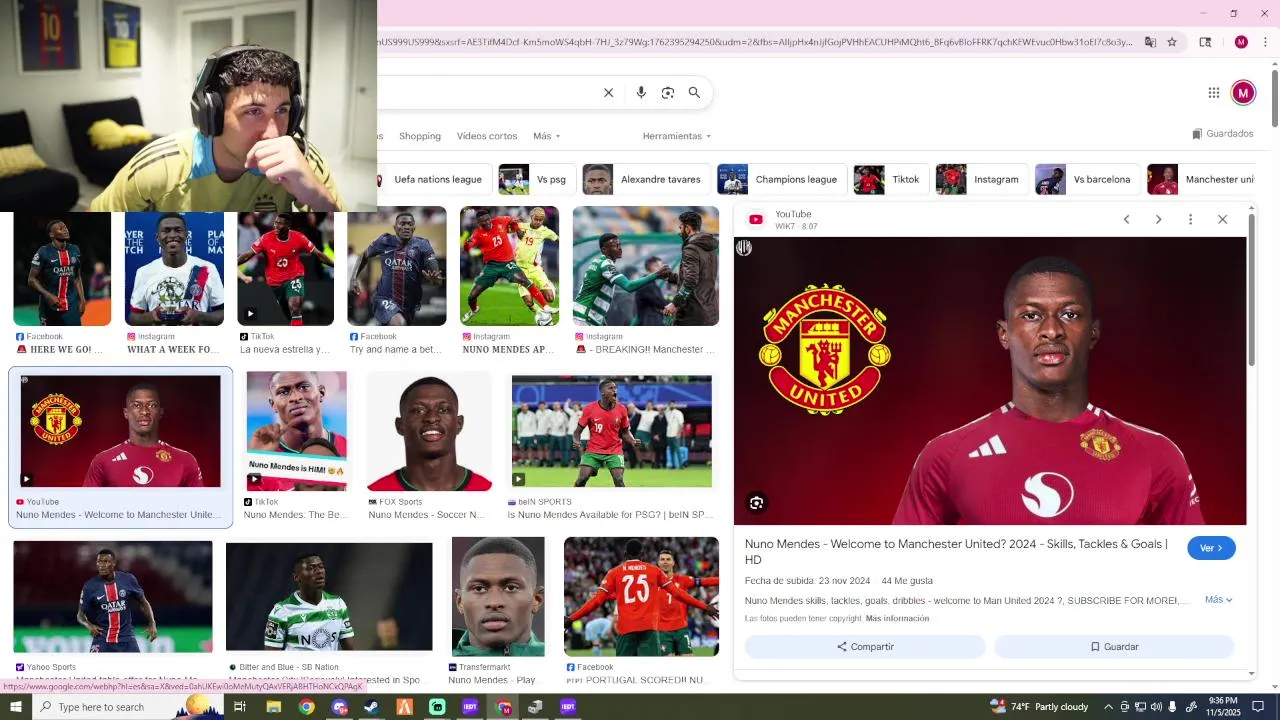
Task: Go to previous image in preview panel
Action: pos(1126,219)
